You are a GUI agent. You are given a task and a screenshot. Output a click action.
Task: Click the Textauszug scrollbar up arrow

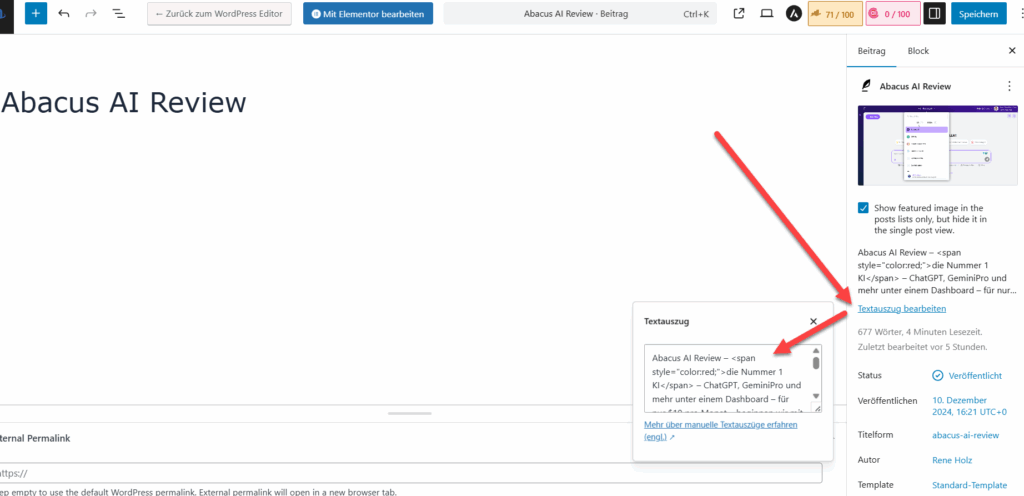pyautogui.click(x=816, y=350)
